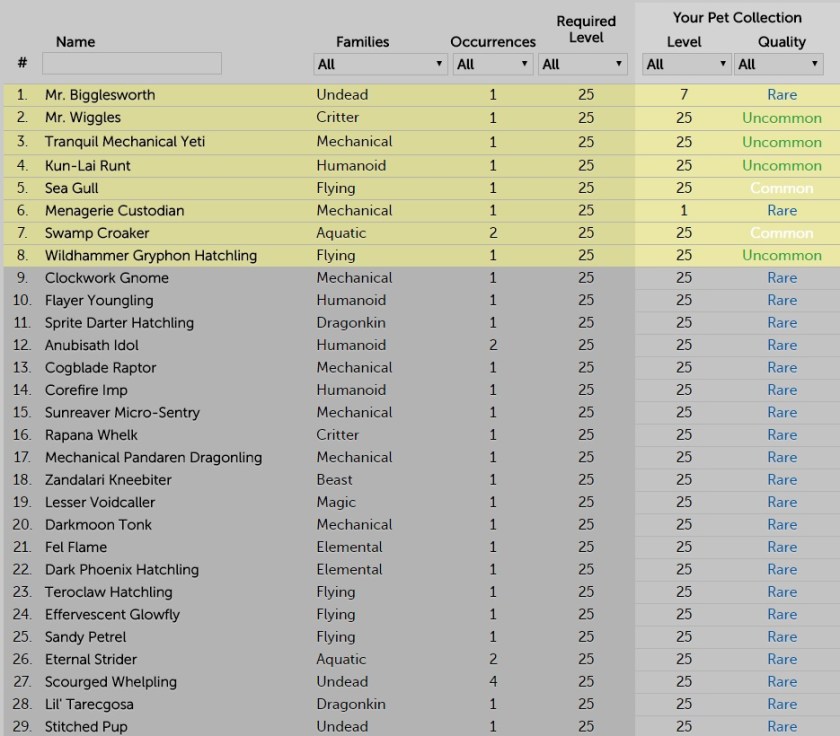Click the Required Level column header
This screenshot has height=736, width=840.
click(x=585, y=29)
